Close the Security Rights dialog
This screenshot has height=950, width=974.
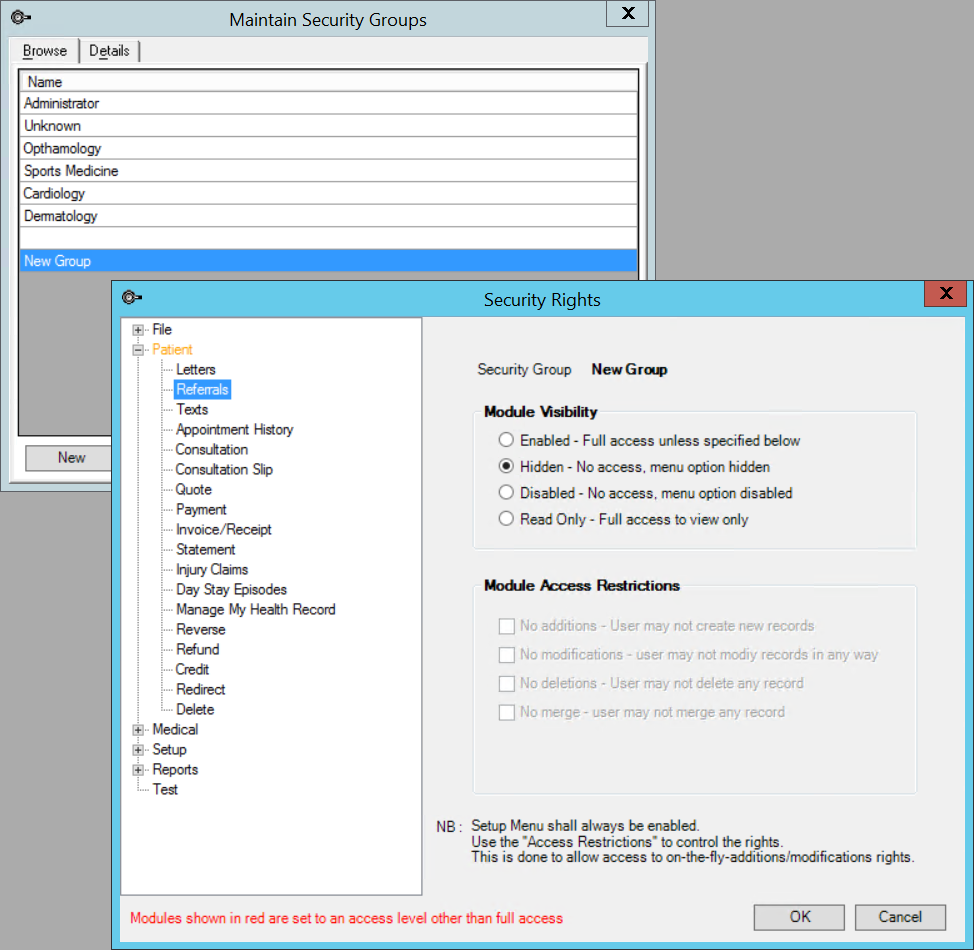tap(945, 293)
